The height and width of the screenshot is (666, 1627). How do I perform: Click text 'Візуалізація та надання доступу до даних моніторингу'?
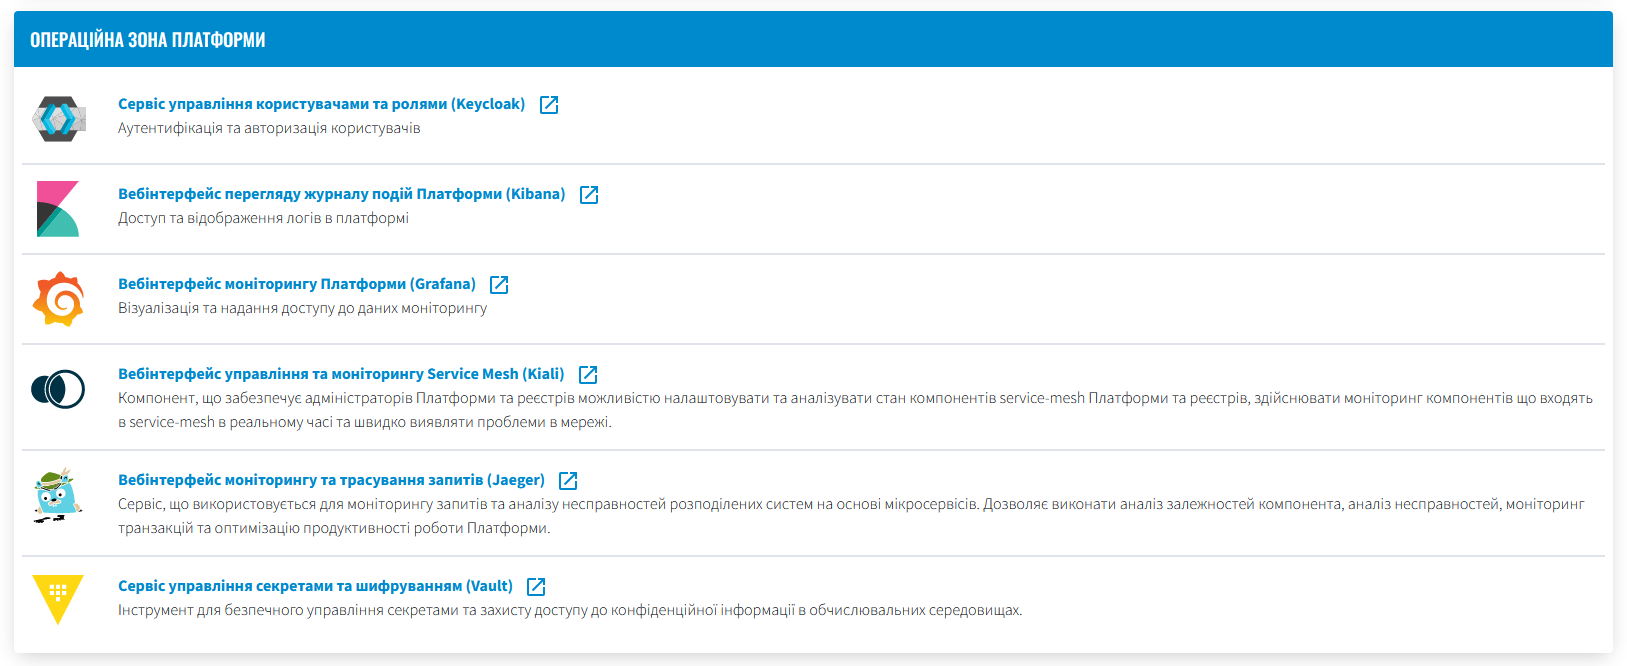click(302, 308)
